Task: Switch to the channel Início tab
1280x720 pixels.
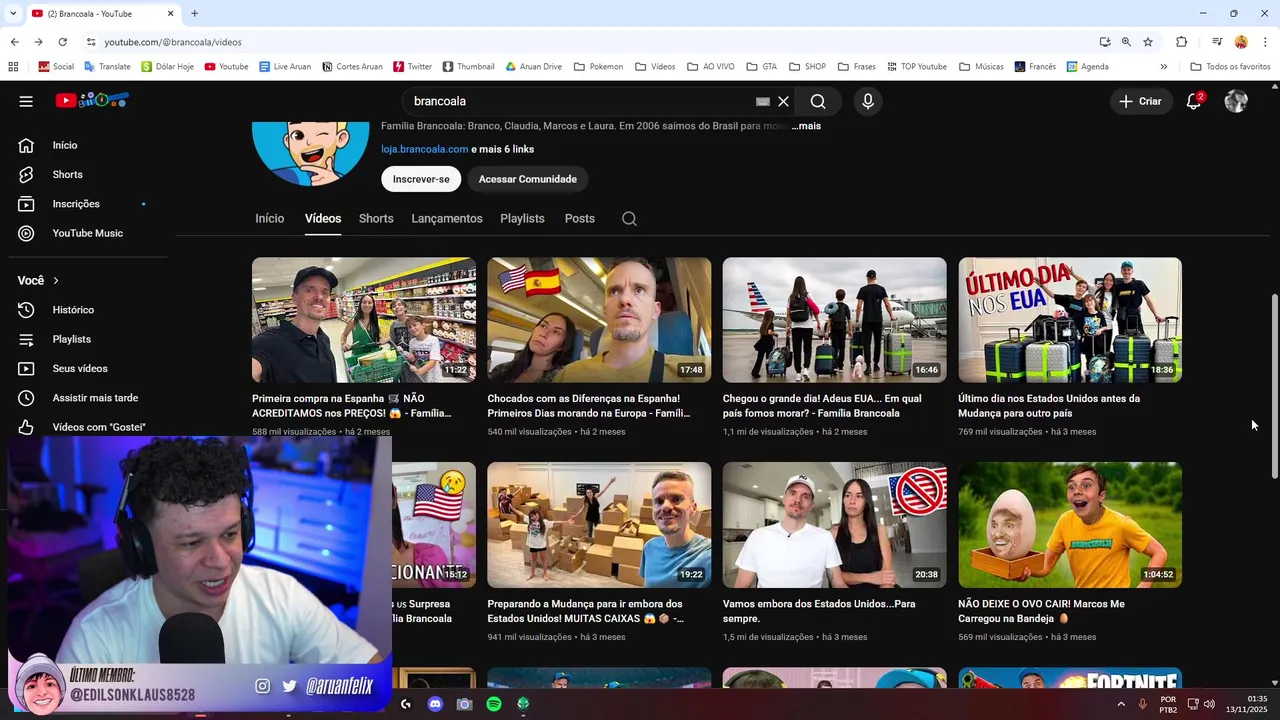Action: click(x=269, y=218)
